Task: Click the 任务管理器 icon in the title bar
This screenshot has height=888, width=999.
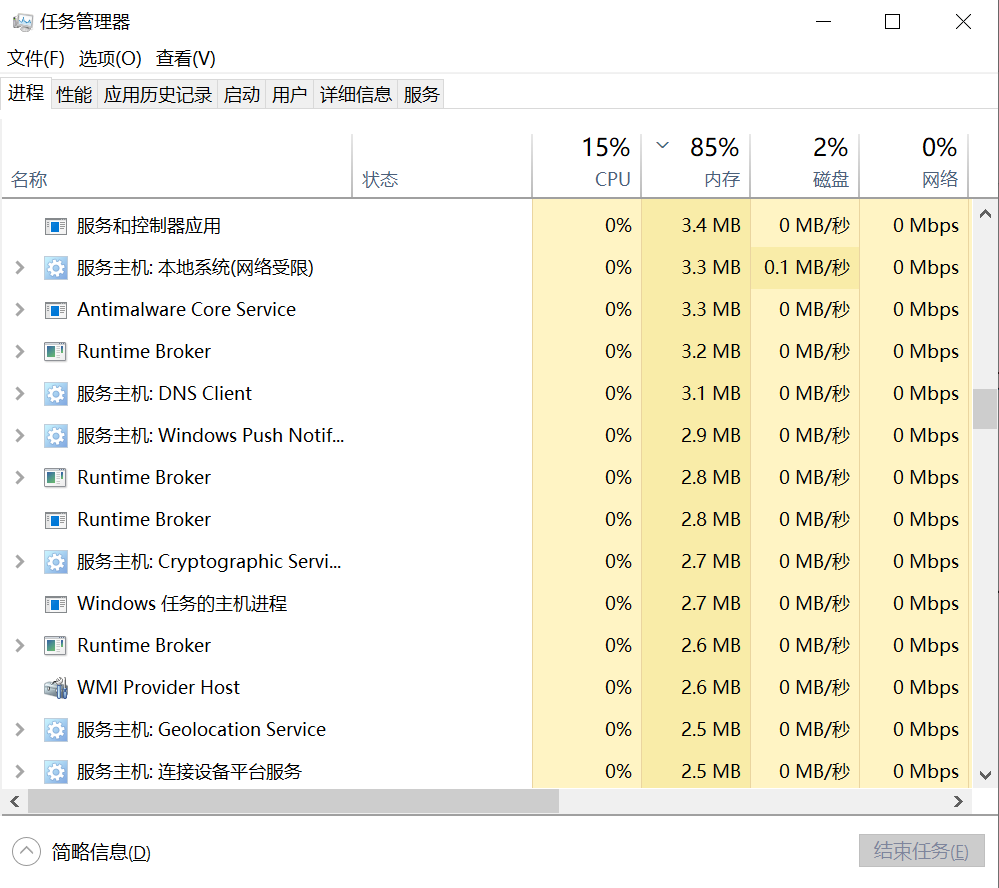Action: [x=22, y=22]
